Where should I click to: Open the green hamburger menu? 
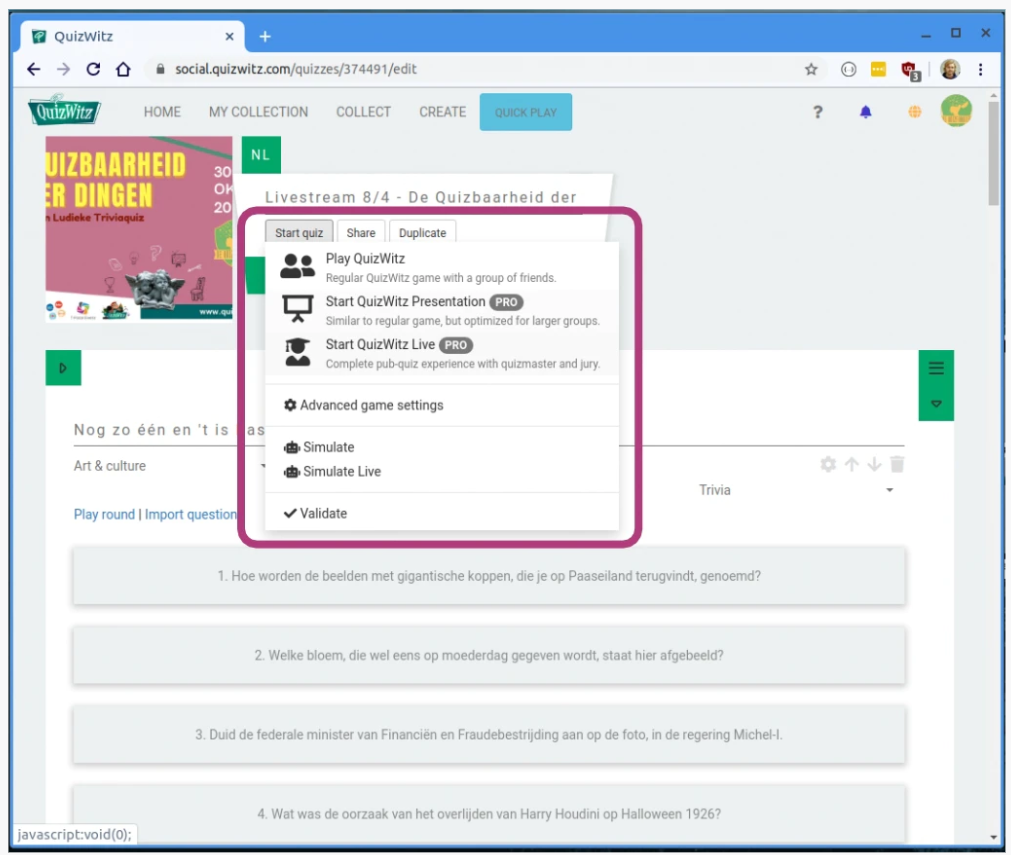[936, 368]
